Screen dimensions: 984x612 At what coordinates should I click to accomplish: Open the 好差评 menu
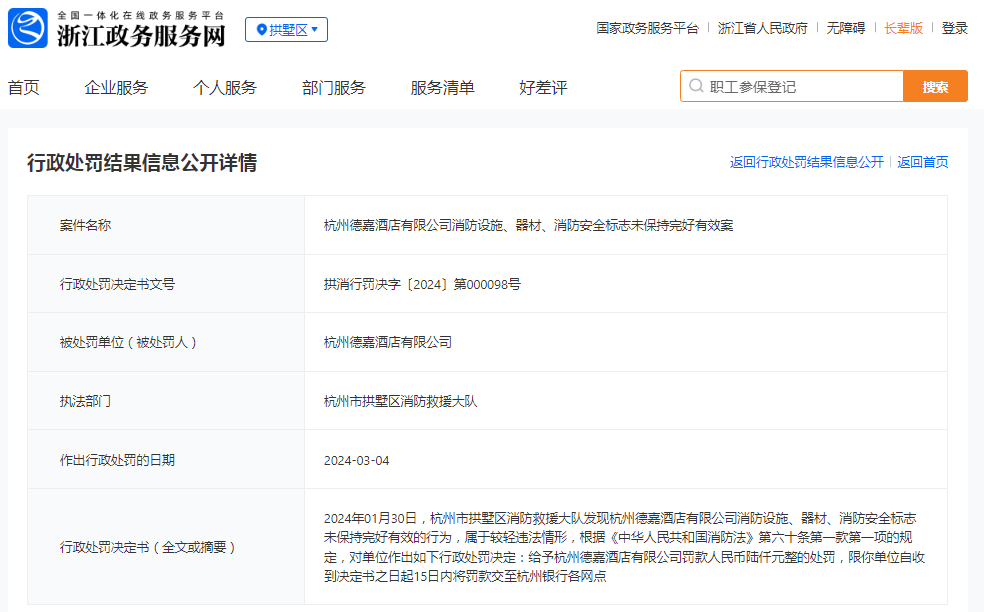click(x=543, y=87)
